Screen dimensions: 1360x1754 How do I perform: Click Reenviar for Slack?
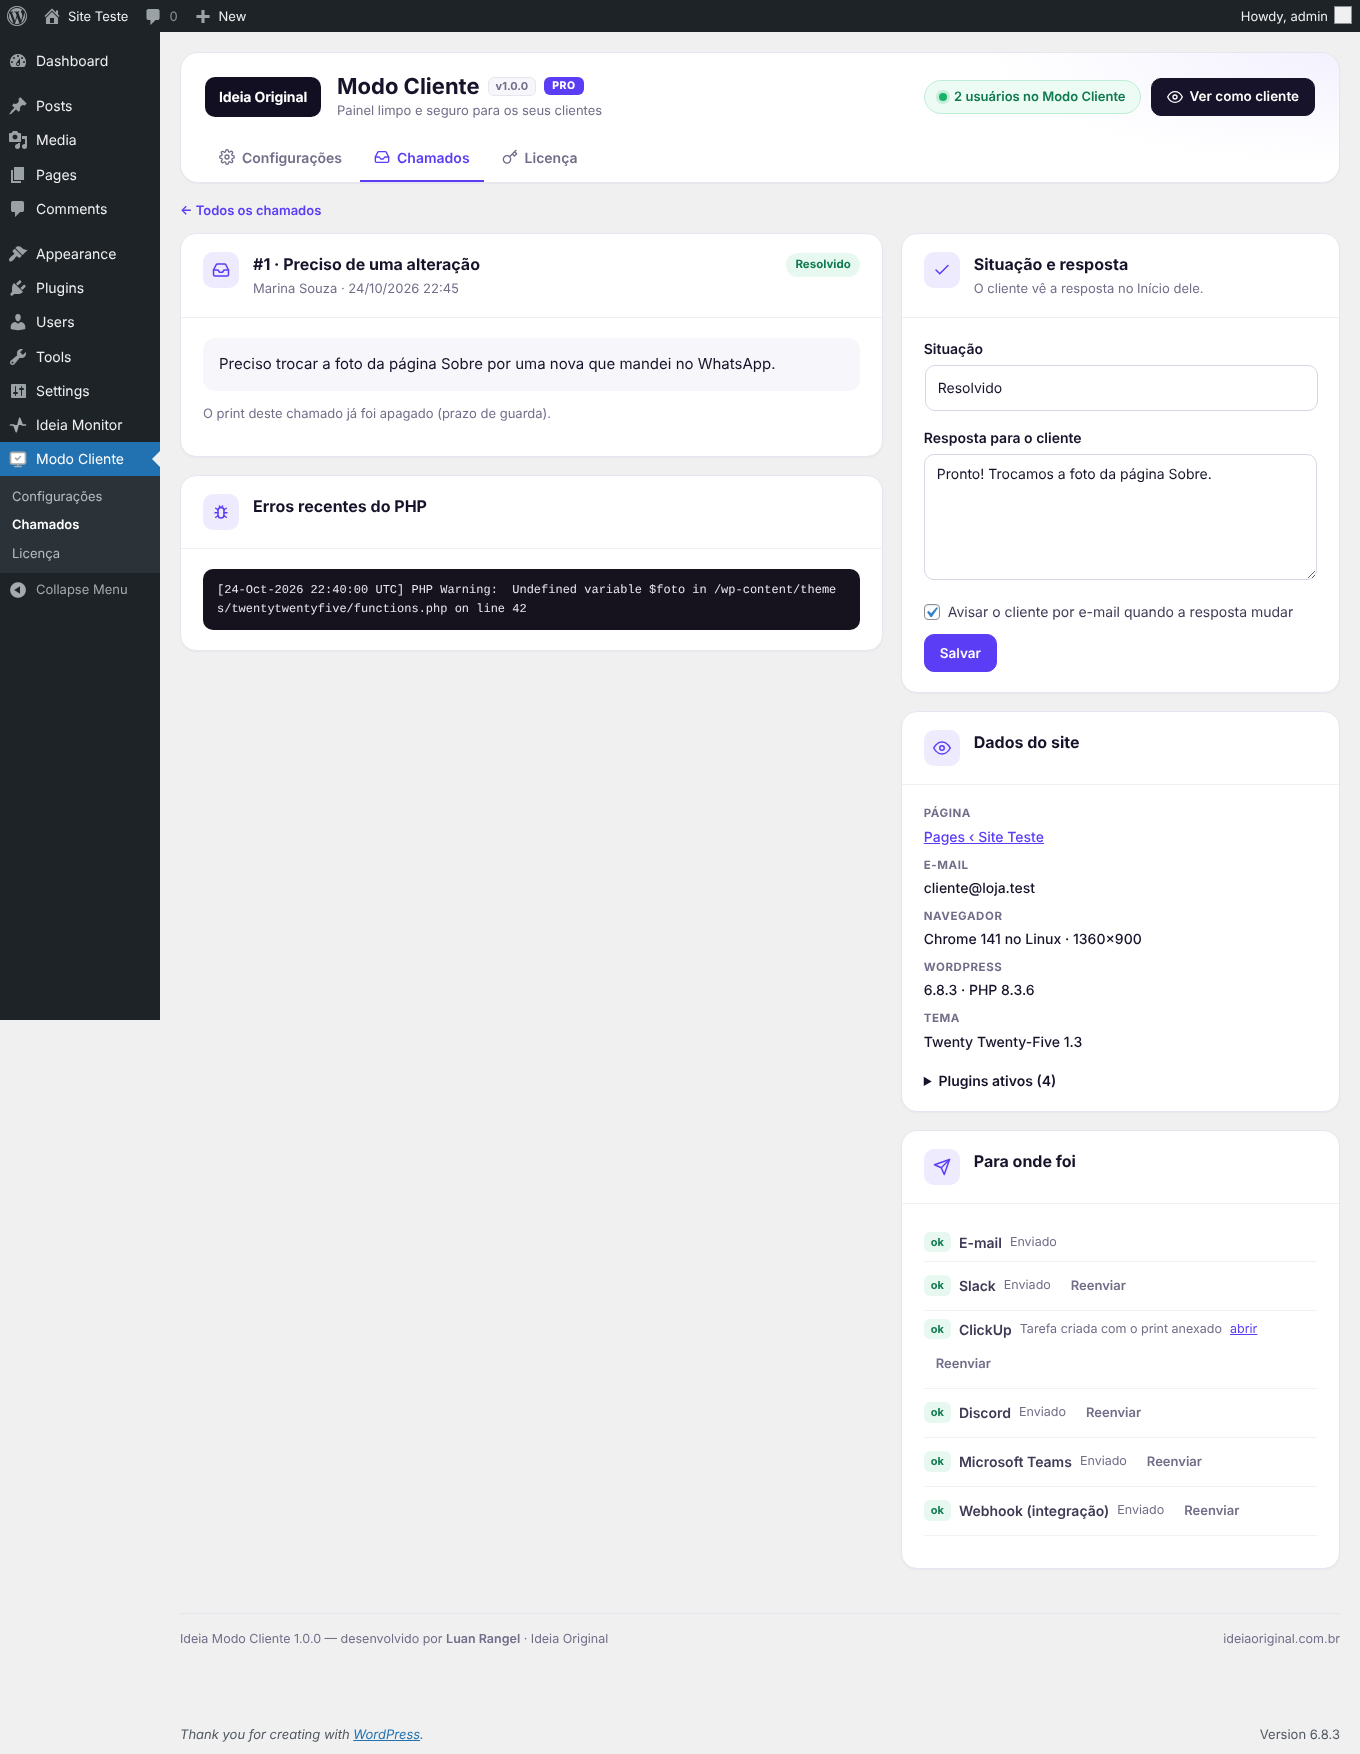[x=1098, y=1286]
